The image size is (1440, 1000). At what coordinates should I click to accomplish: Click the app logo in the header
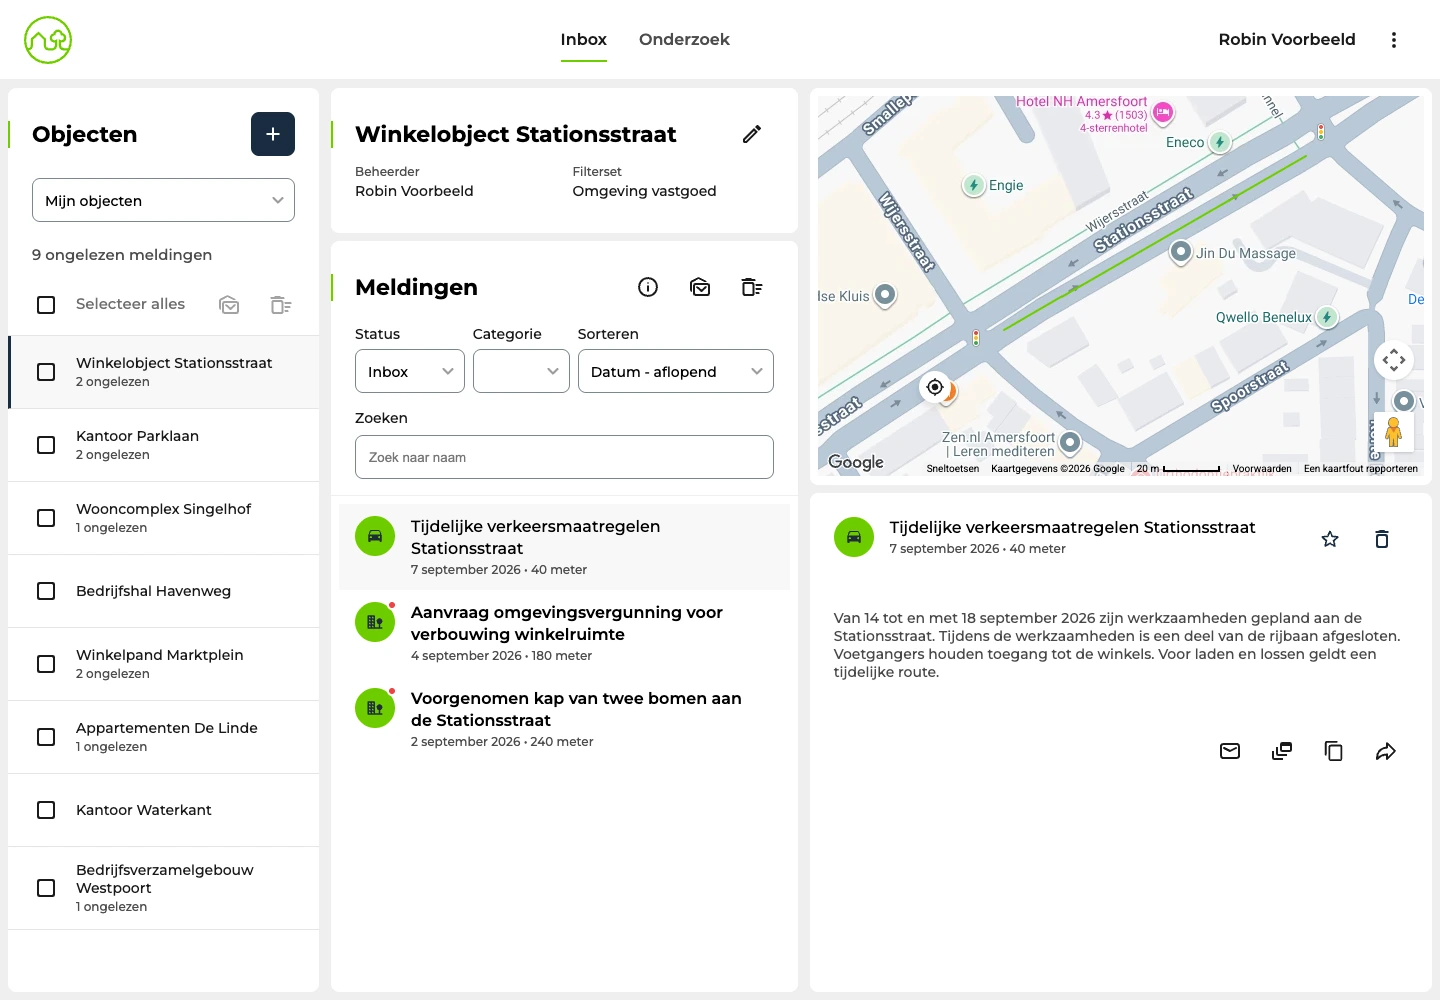48,40
